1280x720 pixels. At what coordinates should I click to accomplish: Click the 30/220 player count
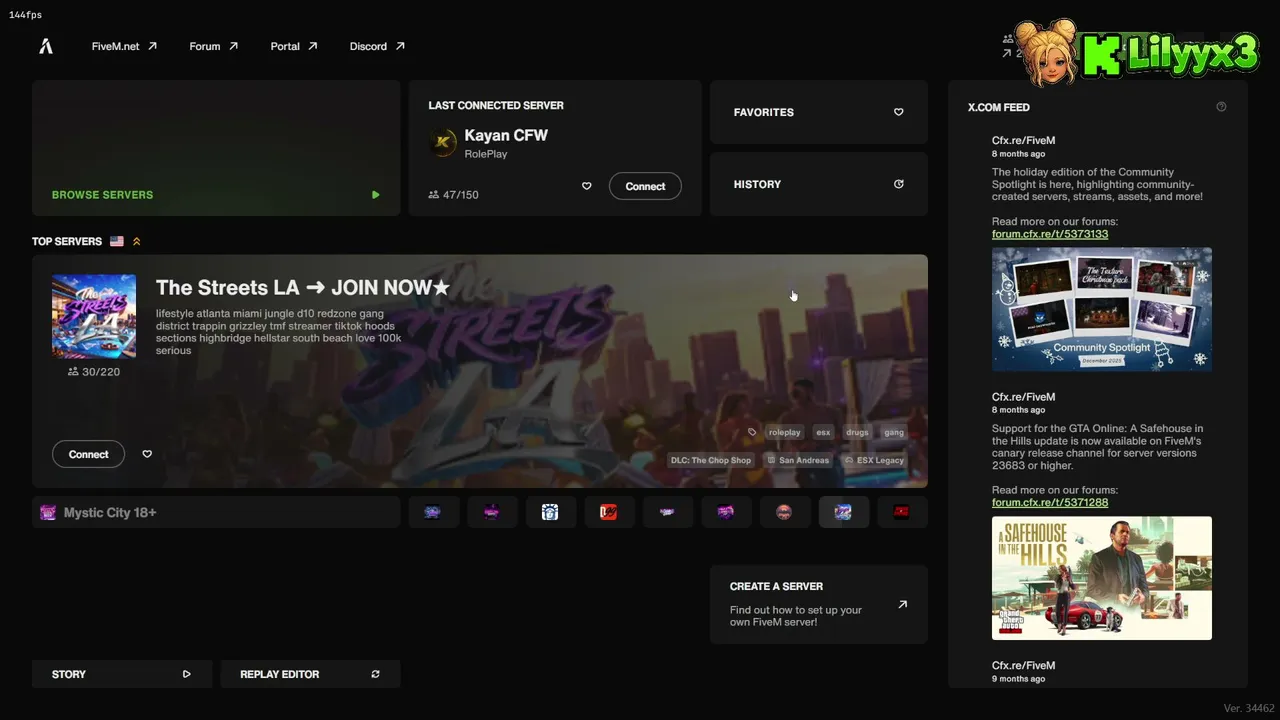[94, 372]
